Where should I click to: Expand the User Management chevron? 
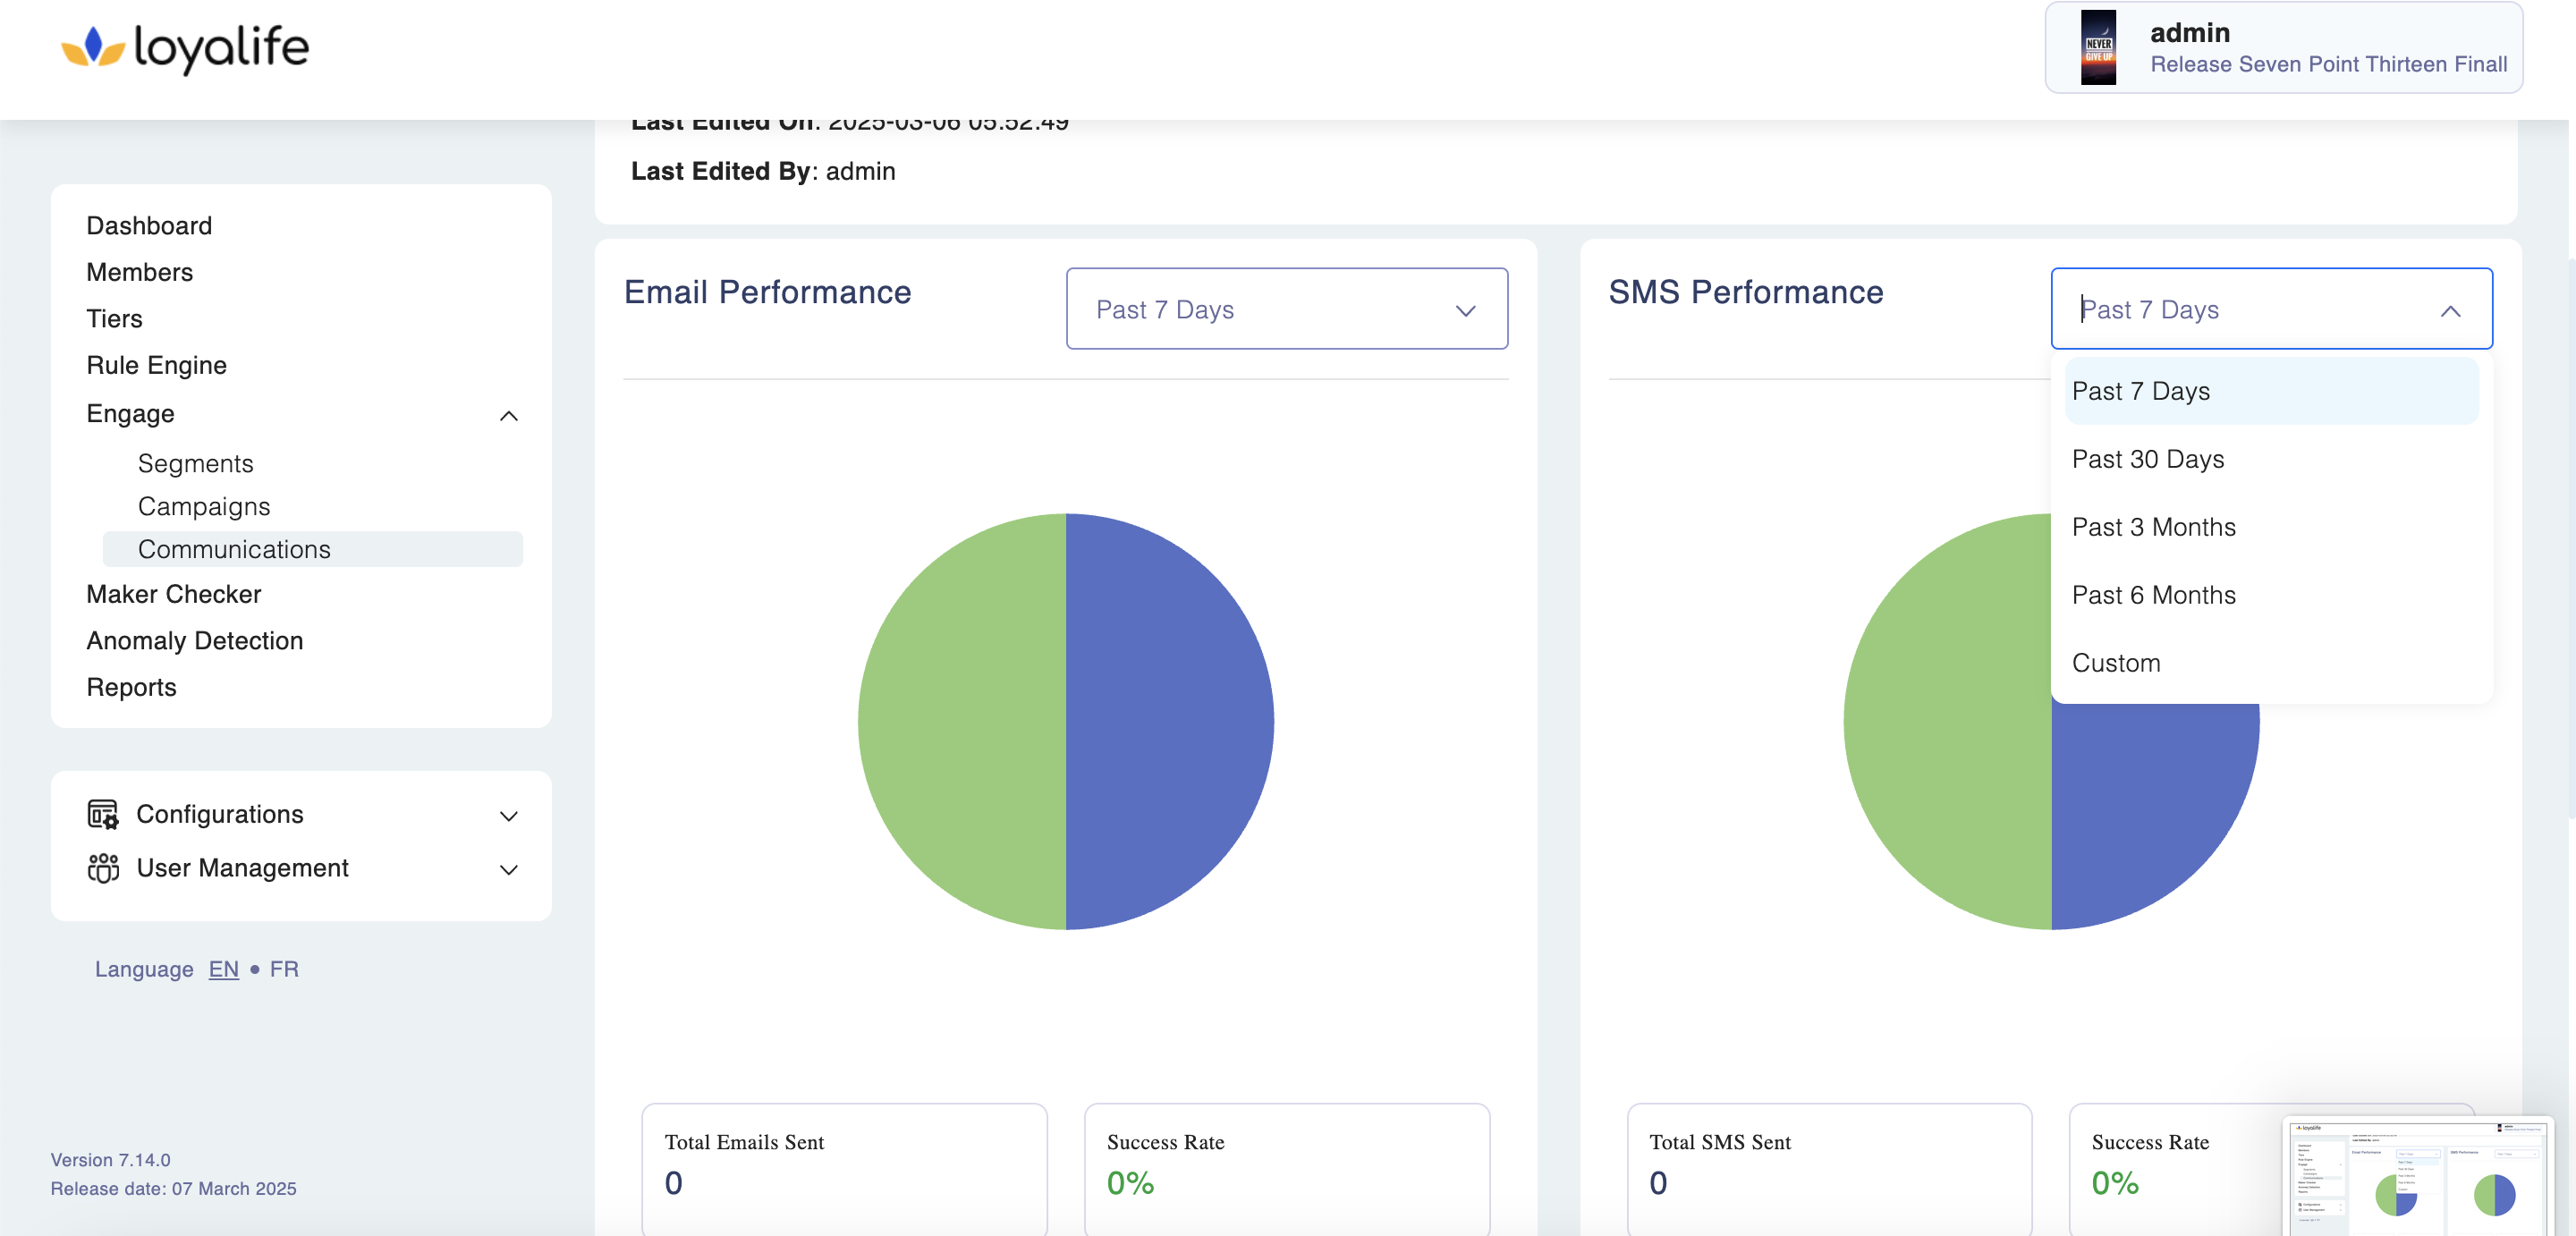508,870
